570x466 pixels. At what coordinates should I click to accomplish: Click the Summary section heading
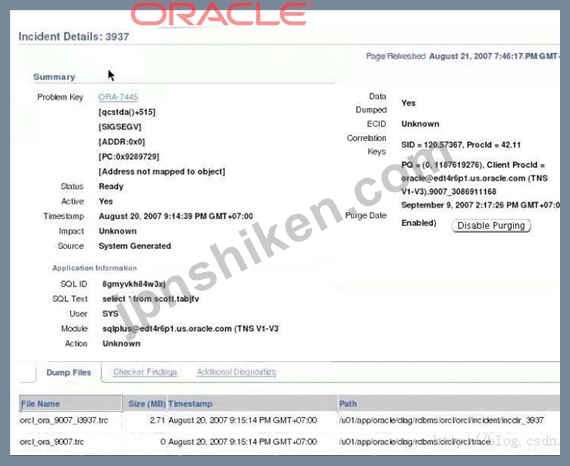pos(54,77)
